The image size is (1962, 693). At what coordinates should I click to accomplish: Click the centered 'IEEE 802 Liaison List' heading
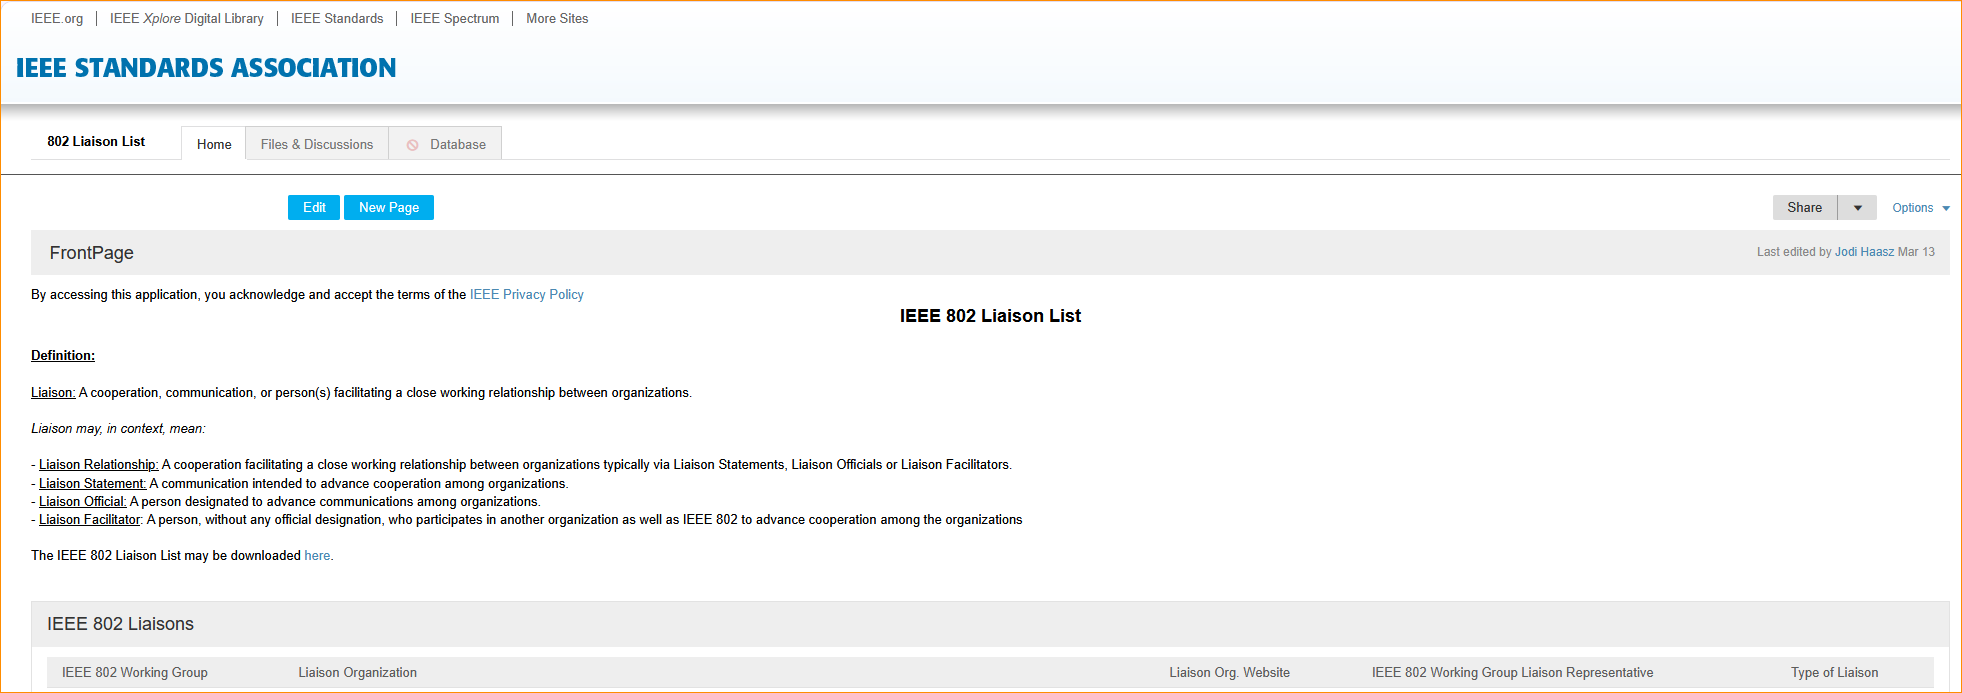click(990, 316)
